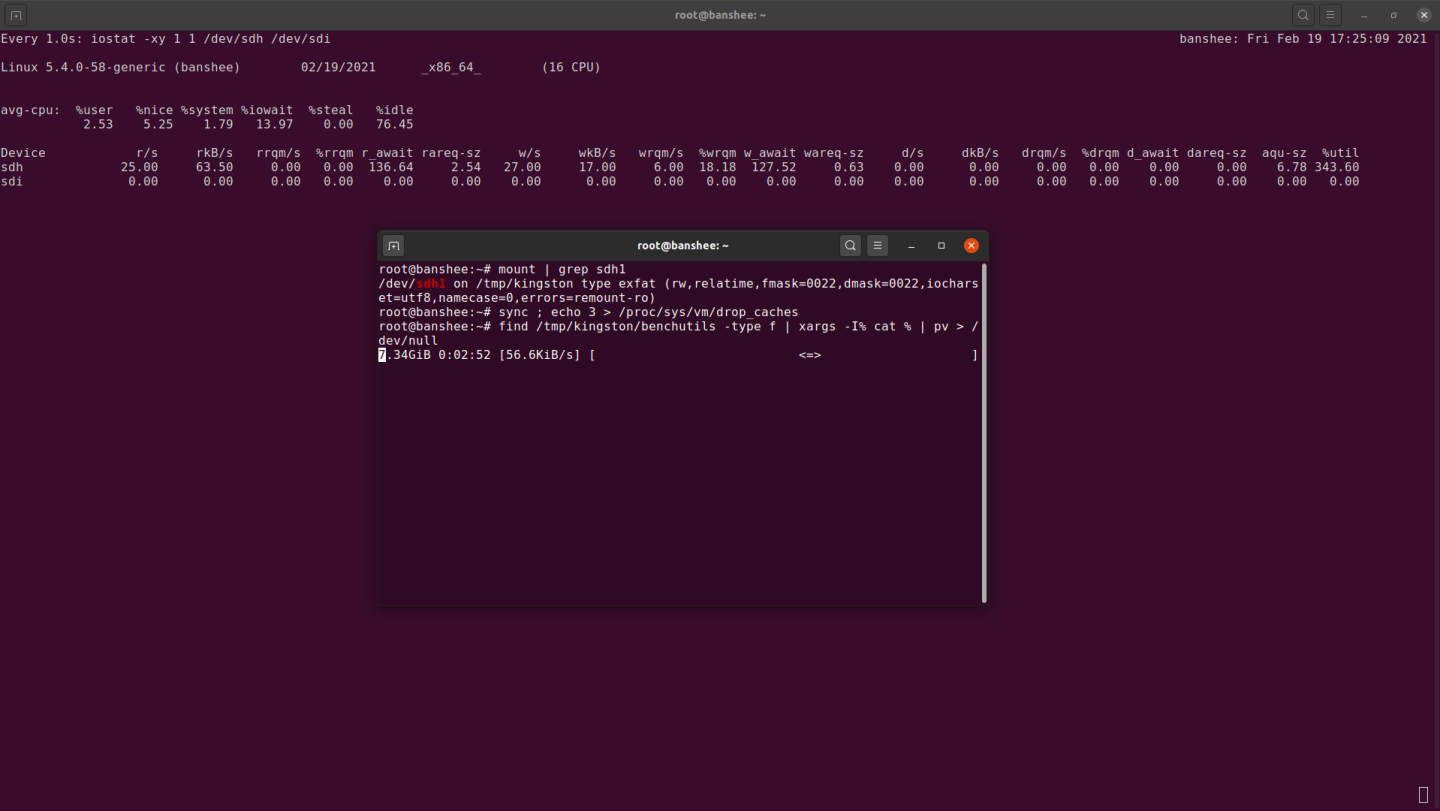Click search icon in the fullscreen terminal header
Screen dimensions: 1440x811
[x=1303, y=15]
